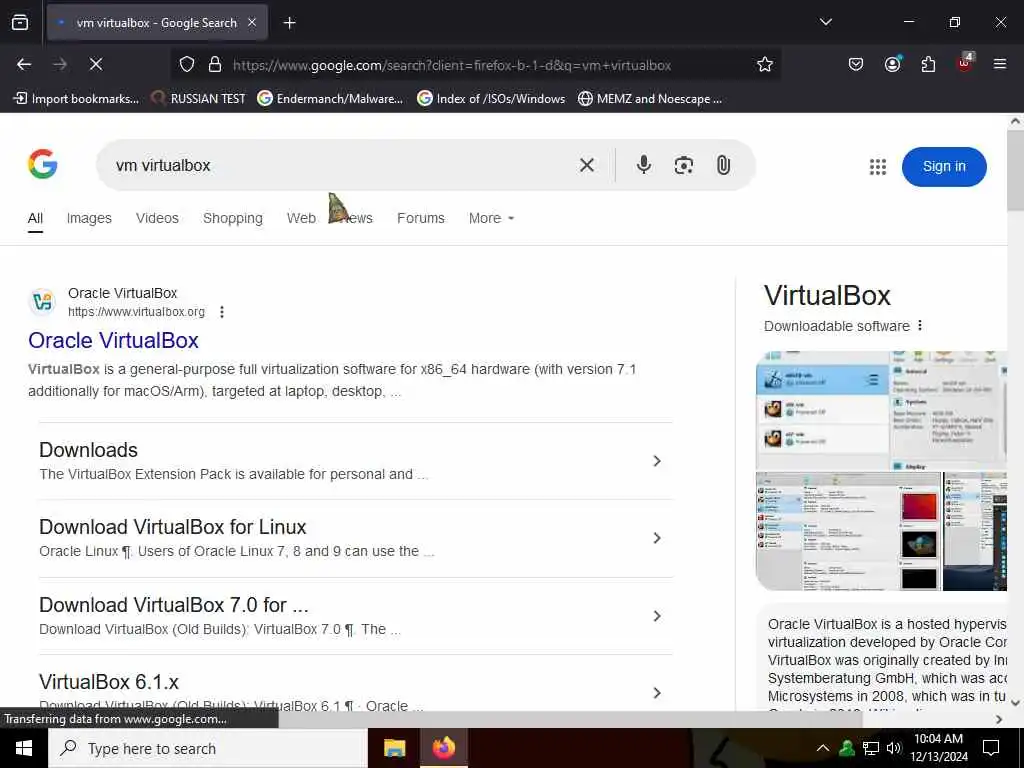Go to Google home via logo
This screenshot has width=1024, height=768.
click(x=42, y=164)
